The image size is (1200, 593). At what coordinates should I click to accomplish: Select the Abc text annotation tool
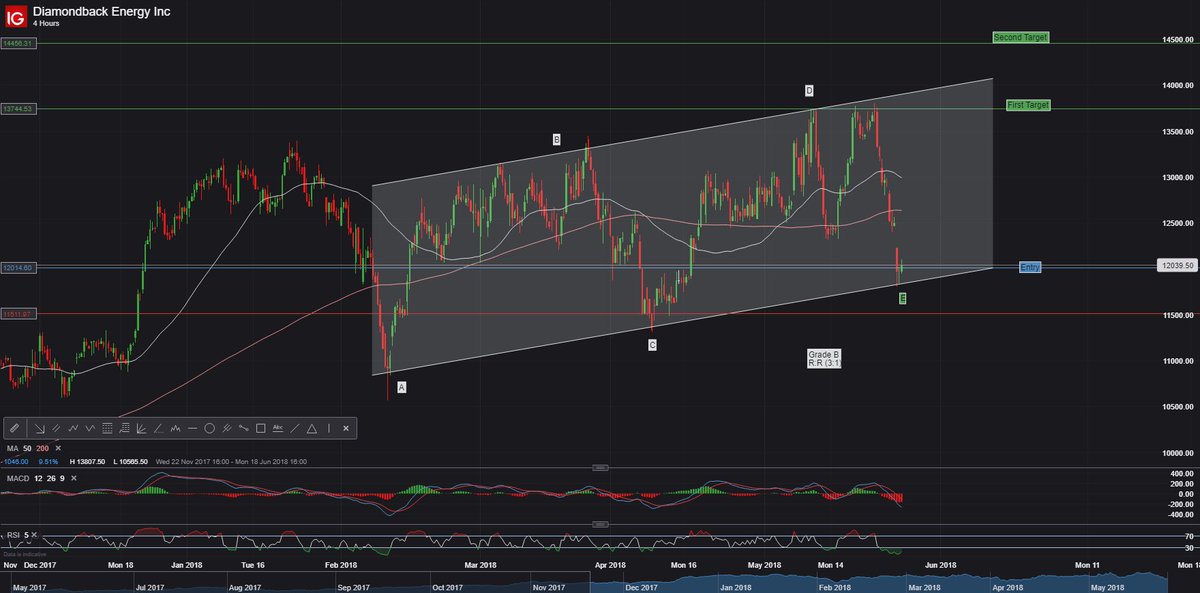pyautogui.click(x=278, y=428)
